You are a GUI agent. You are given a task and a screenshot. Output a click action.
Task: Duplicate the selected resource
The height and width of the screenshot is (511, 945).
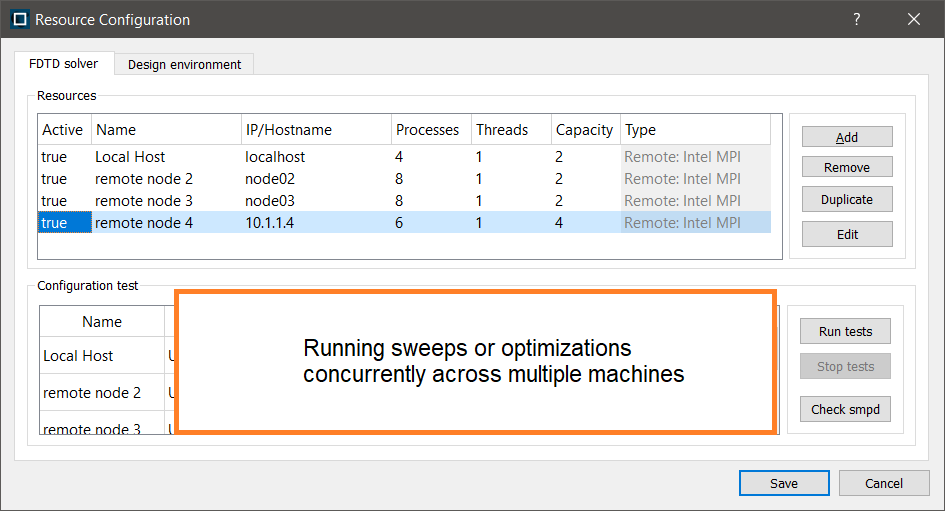846,199
